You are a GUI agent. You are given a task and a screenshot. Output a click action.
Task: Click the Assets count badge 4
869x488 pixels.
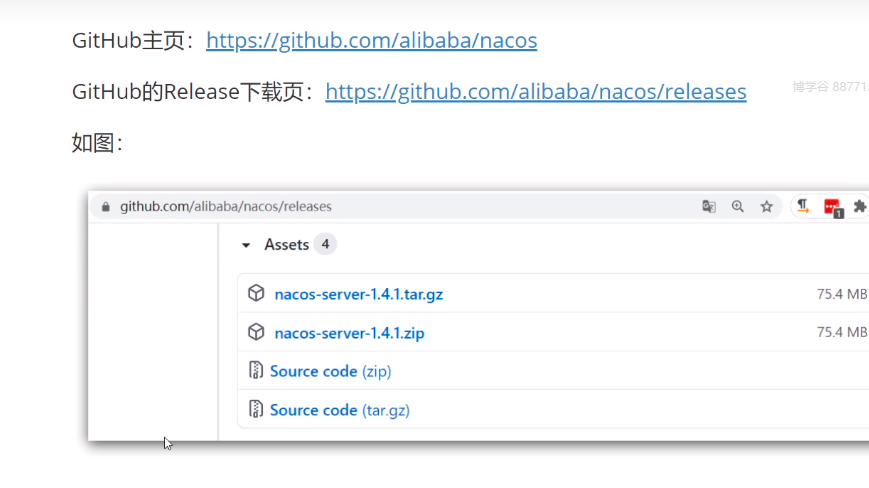[325, 244]
